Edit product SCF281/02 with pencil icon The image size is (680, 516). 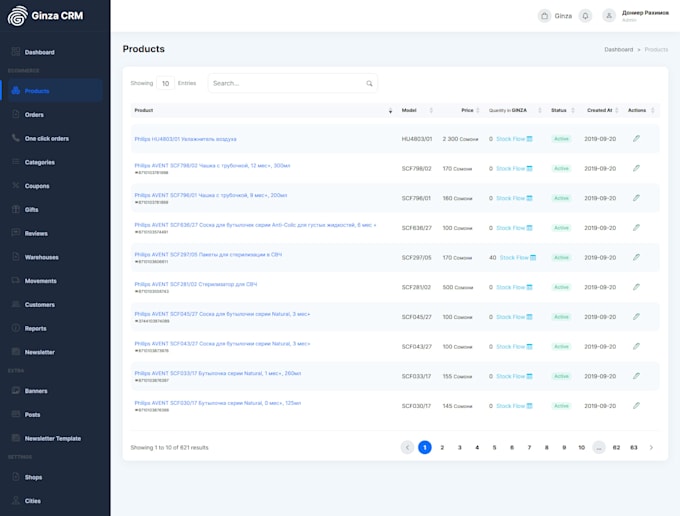(636, 287)
